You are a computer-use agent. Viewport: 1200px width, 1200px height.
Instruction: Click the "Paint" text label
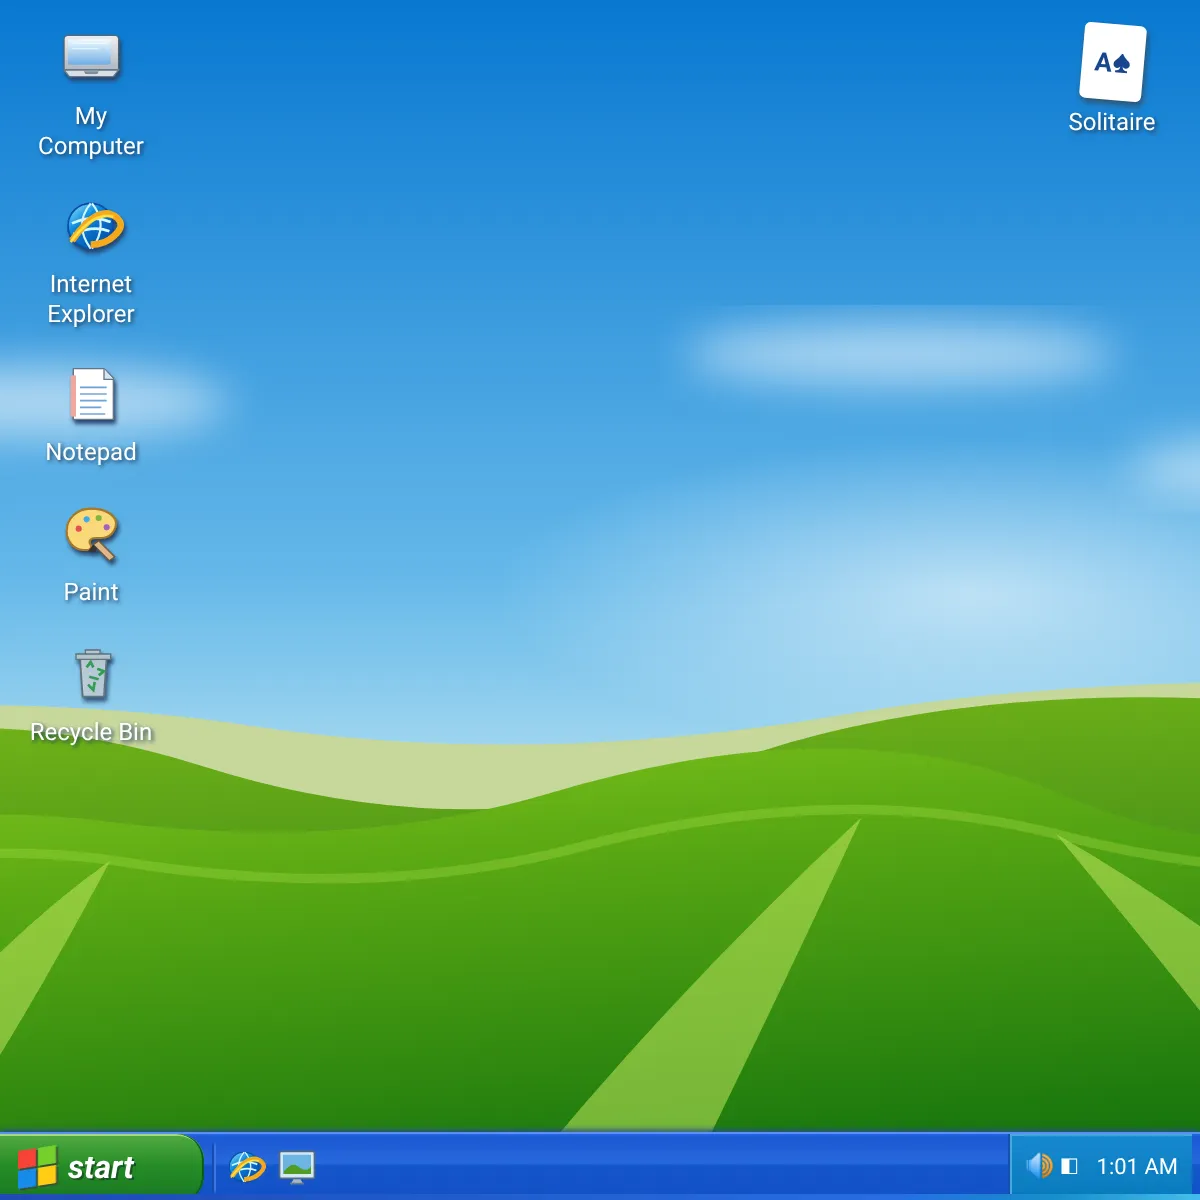(x=91, y=592)
